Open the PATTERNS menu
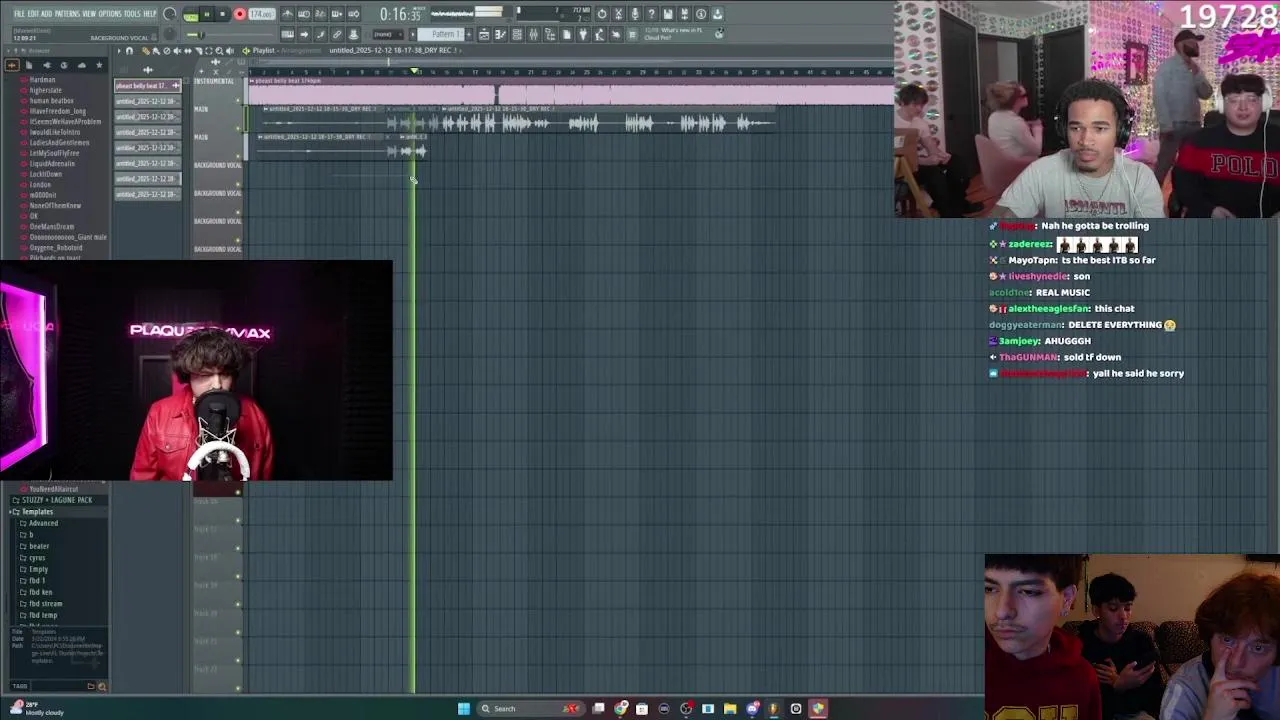1280x720 pixels. tap(67, 14)
